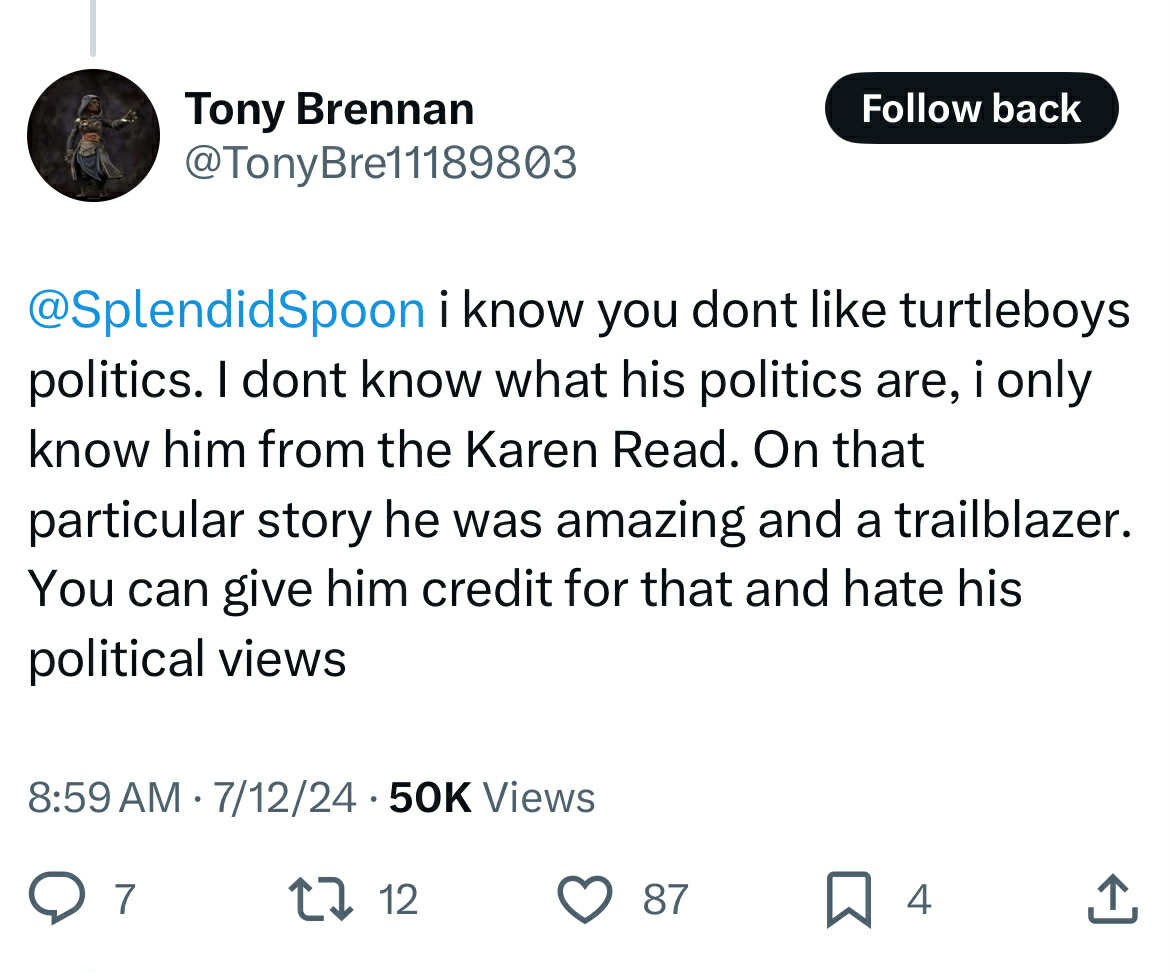This screenshot has width=1170, height=974.
Task: Repost this tweet using the retweet icon
Action: click(x=321, y=899)
